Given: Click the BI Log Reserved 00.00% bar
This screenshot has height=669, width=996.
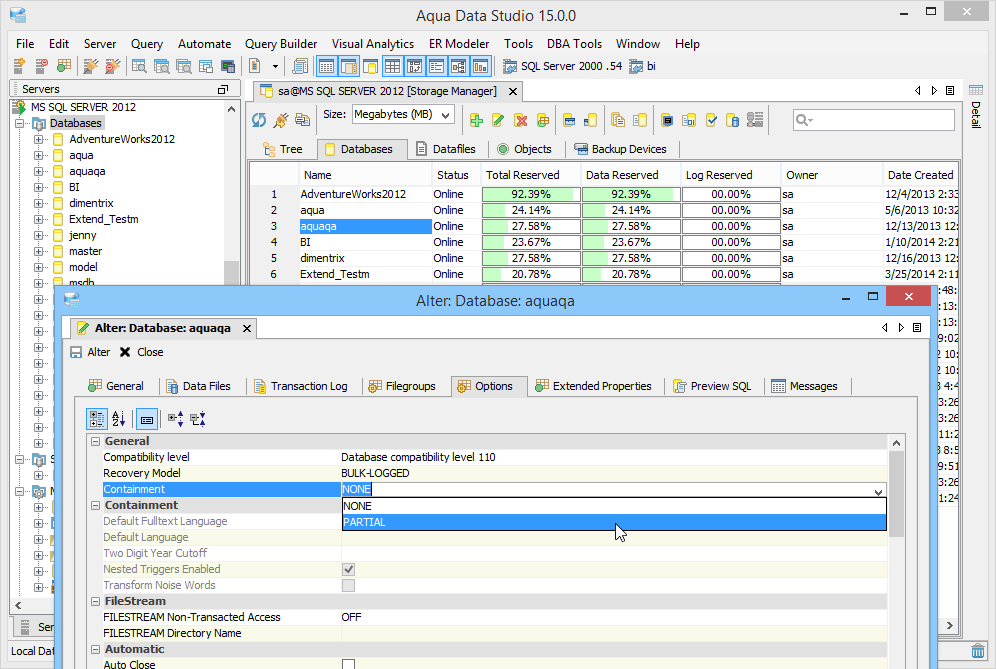Looking at the screenshot, I should pos(731,242).
